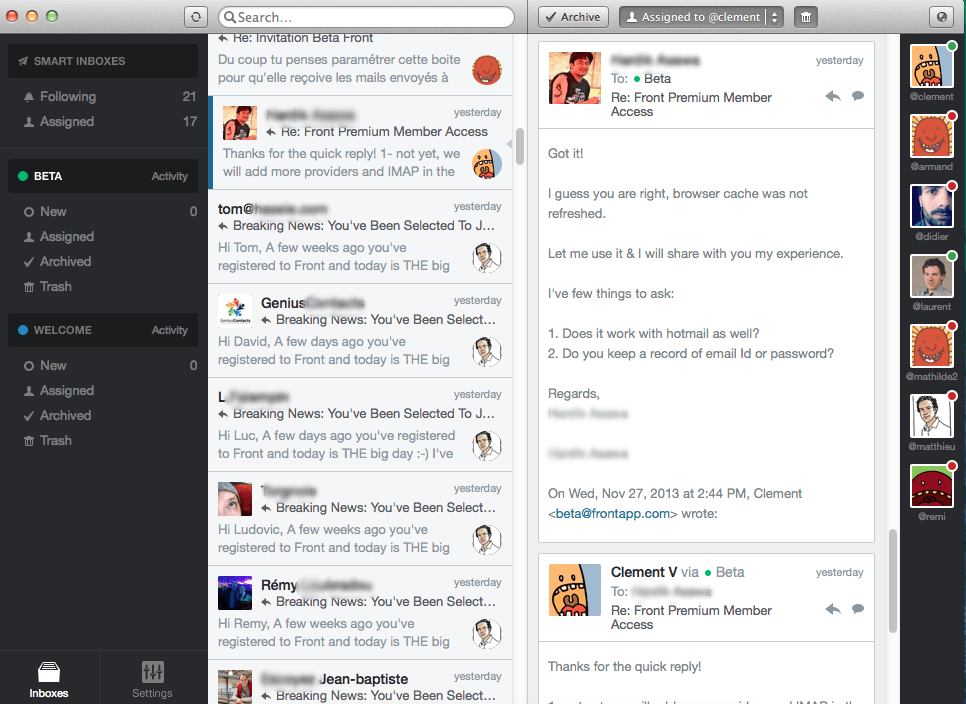Screen dimensions: 966x704
Task: Open the conversation starting Hi Ludovic
Action: [360, 519]
